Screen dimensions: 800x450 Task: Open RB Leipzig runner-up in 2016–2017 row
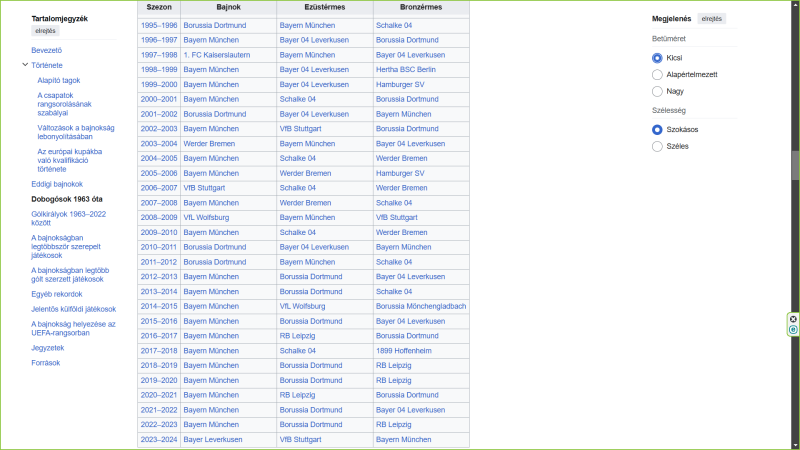[297, 336]
